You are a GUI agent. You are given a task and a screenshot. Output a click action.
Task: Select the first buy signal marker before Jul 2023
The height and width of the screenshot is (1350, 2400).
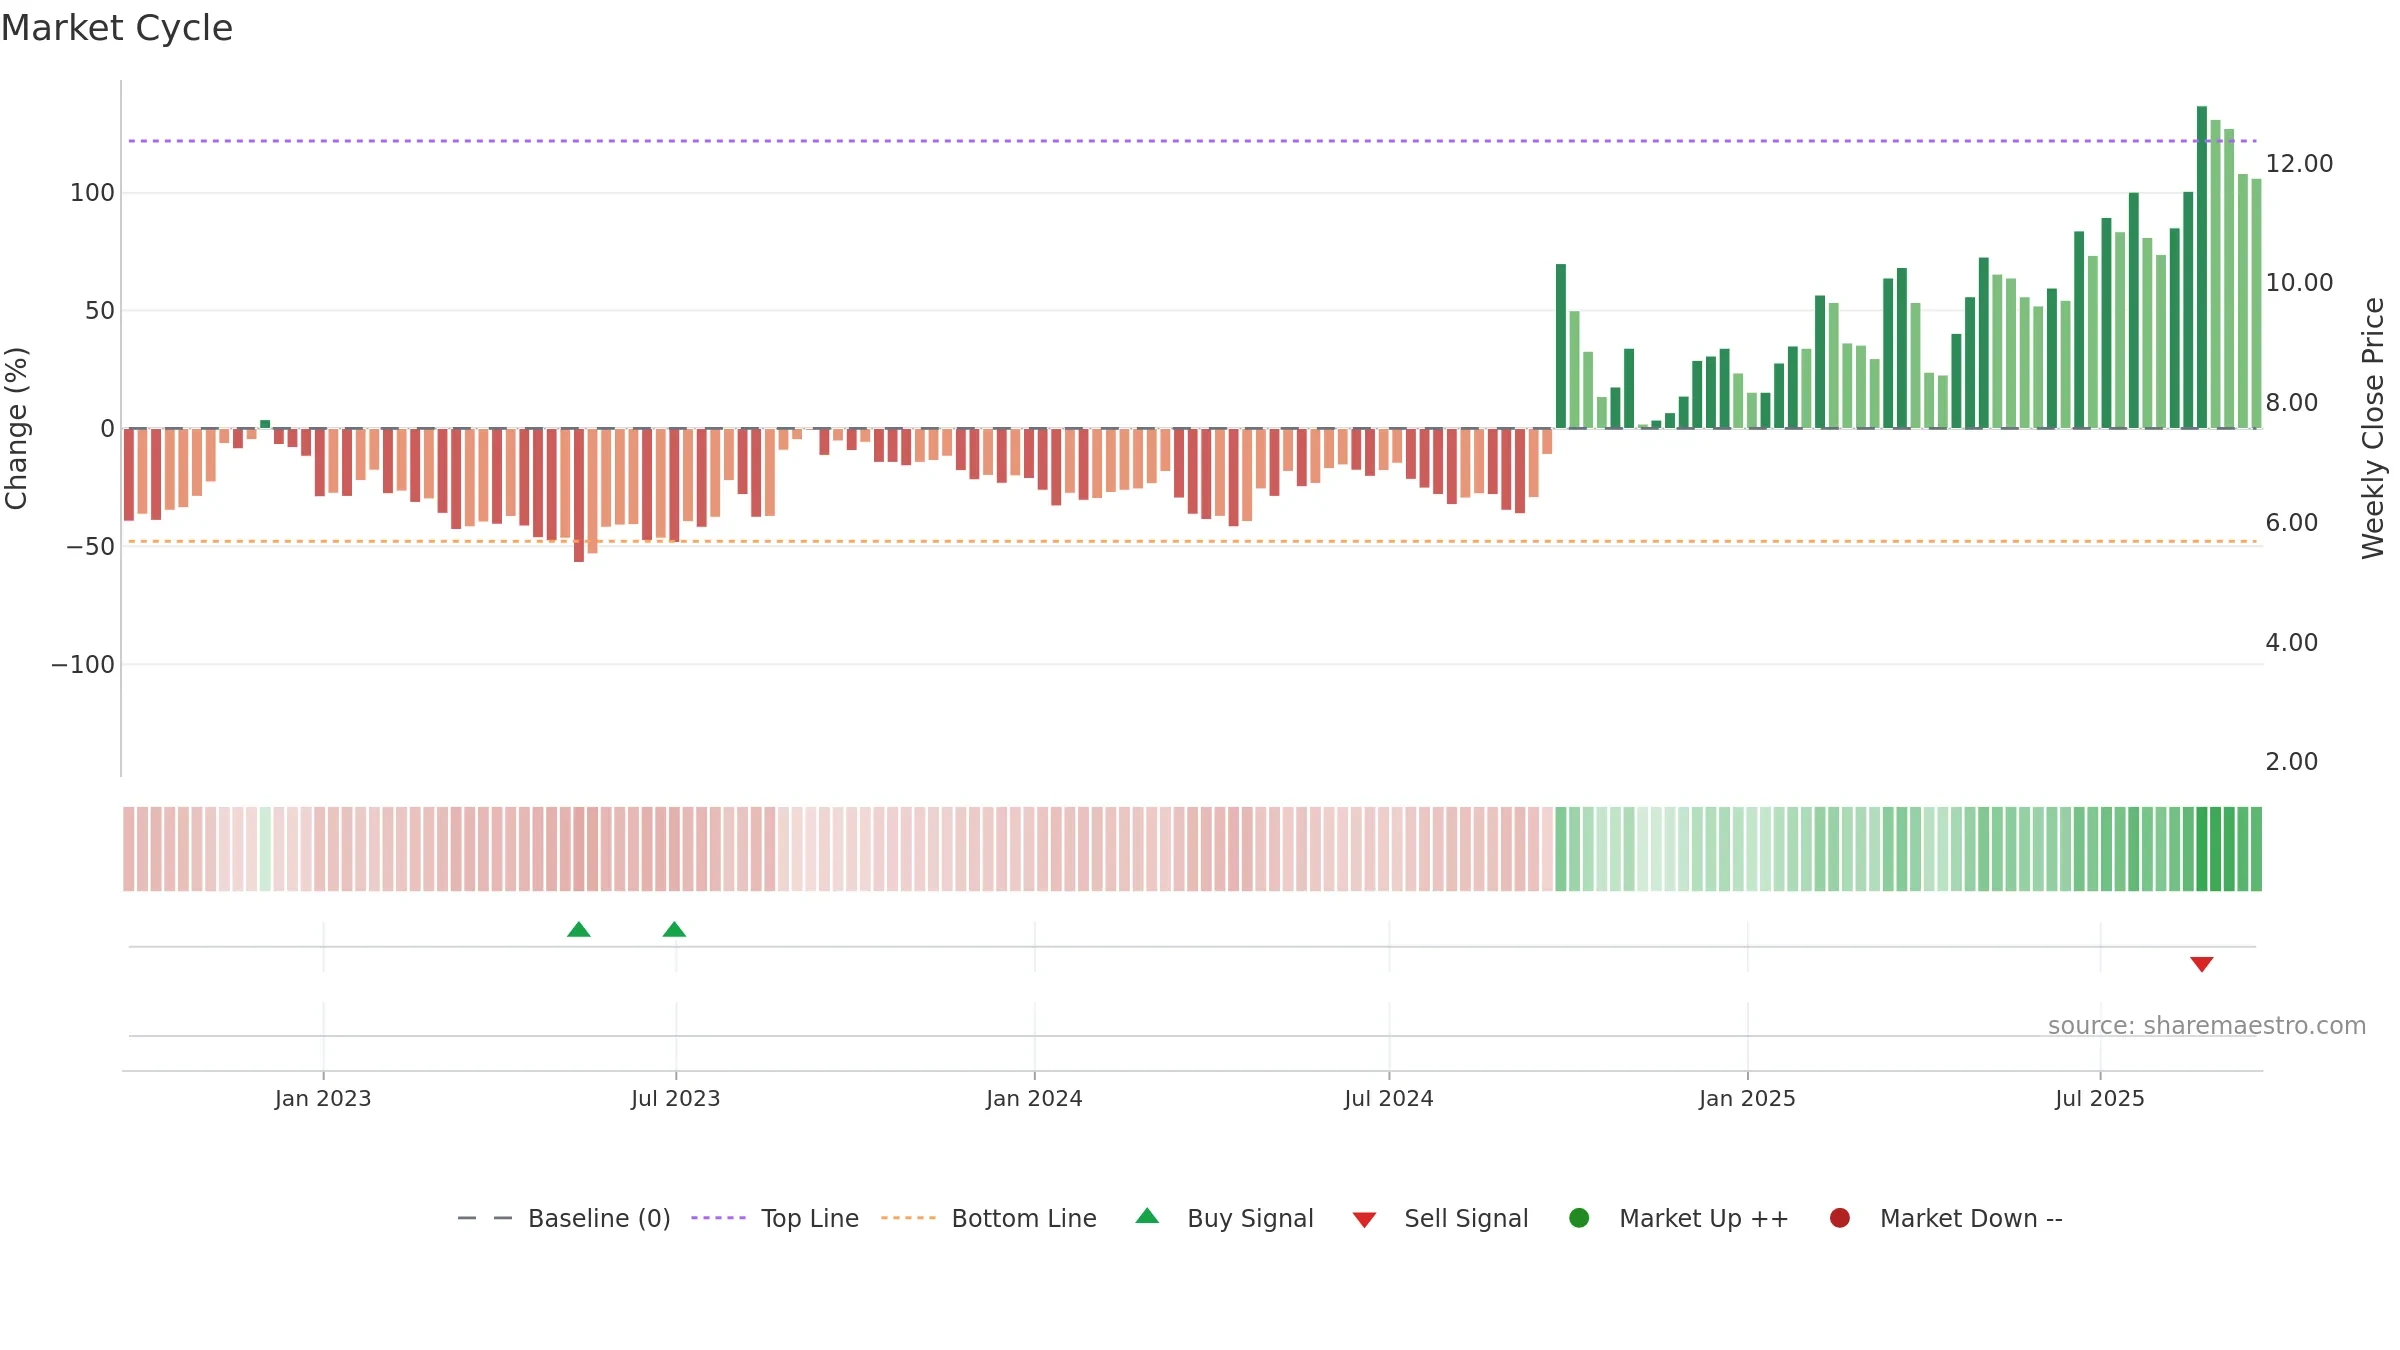(579, 930)
